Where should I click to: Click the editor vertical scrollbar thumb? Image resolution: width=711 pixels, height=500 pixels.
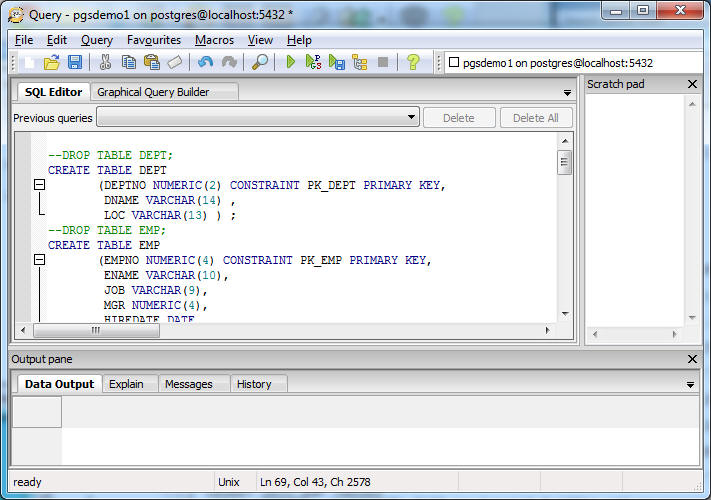(x=565, y=162)
